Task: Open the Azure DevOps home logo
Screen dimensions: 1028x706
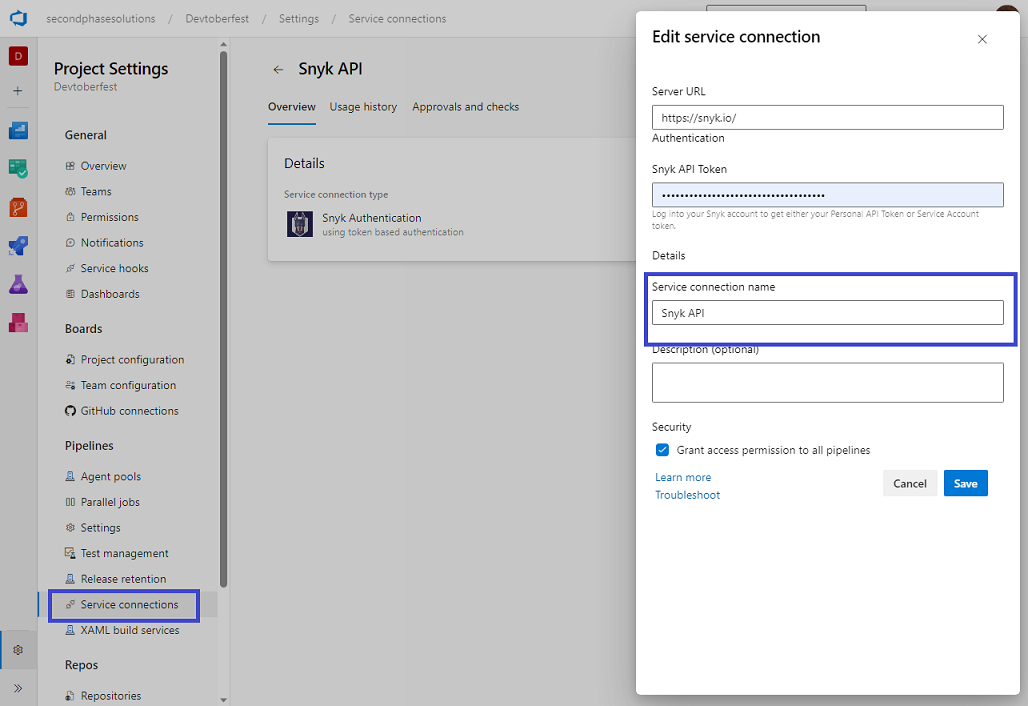Action: coord(18,18)
